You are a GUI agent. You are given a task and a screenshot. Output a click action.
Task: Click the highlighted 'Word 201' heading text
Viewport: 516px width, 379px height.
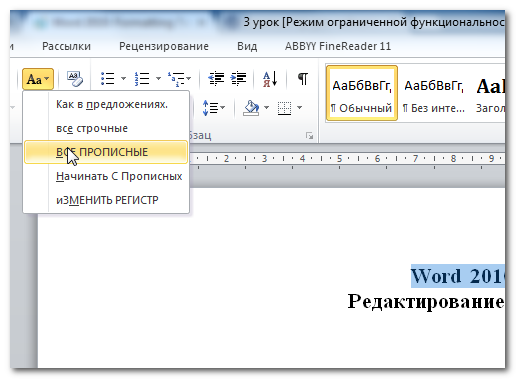click(x=458, y=276)
